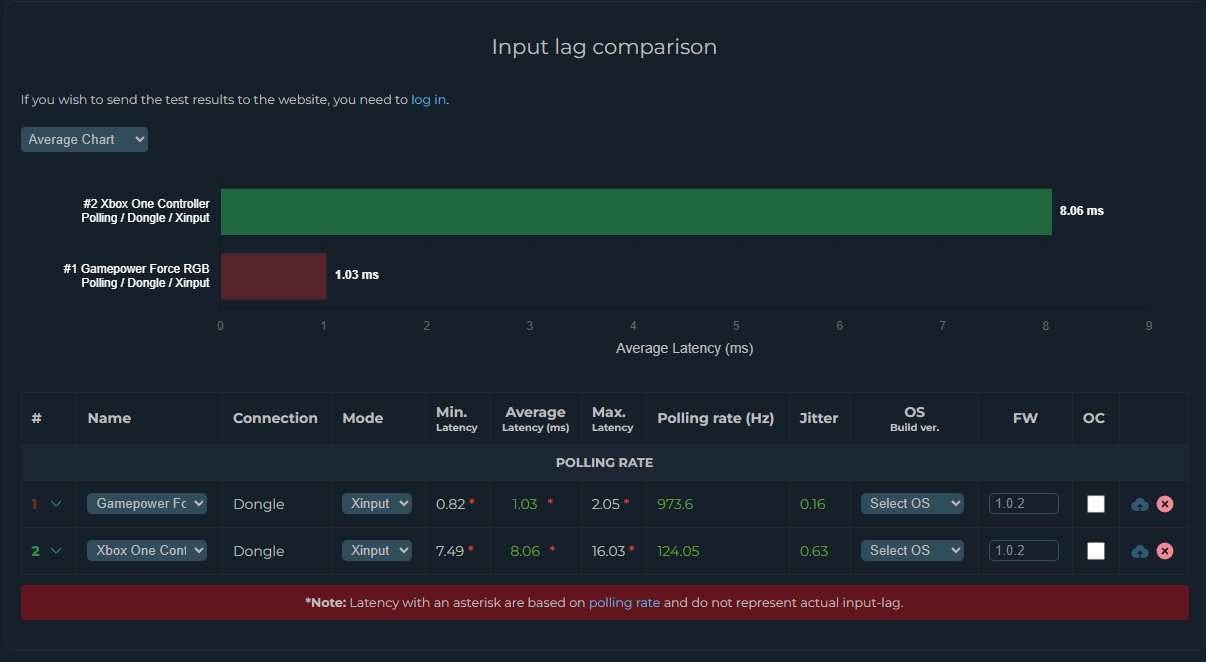Tick the OC checkbox for Xbox One row
1206x662 pixels.
[1096, 551]
